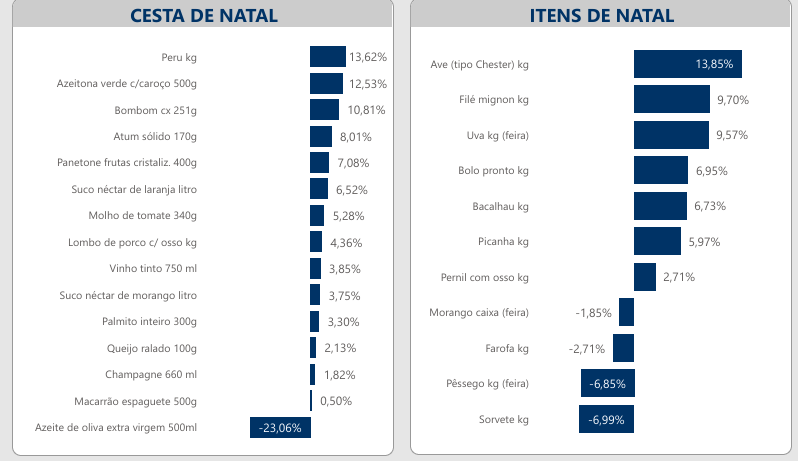Click the Ave (tipo Chester) kg bar
Viewport: 798px width, 461px height.
pos(687,64)
